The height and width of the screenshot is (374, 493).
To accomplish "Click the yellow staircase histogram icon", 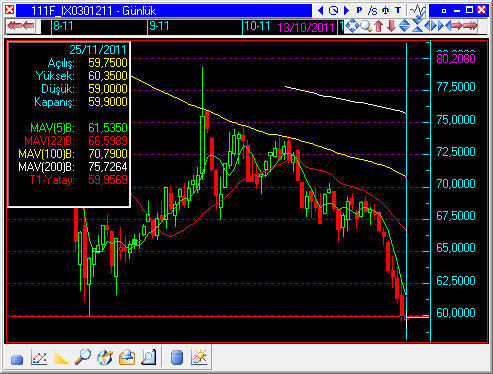I will point(60,358).
